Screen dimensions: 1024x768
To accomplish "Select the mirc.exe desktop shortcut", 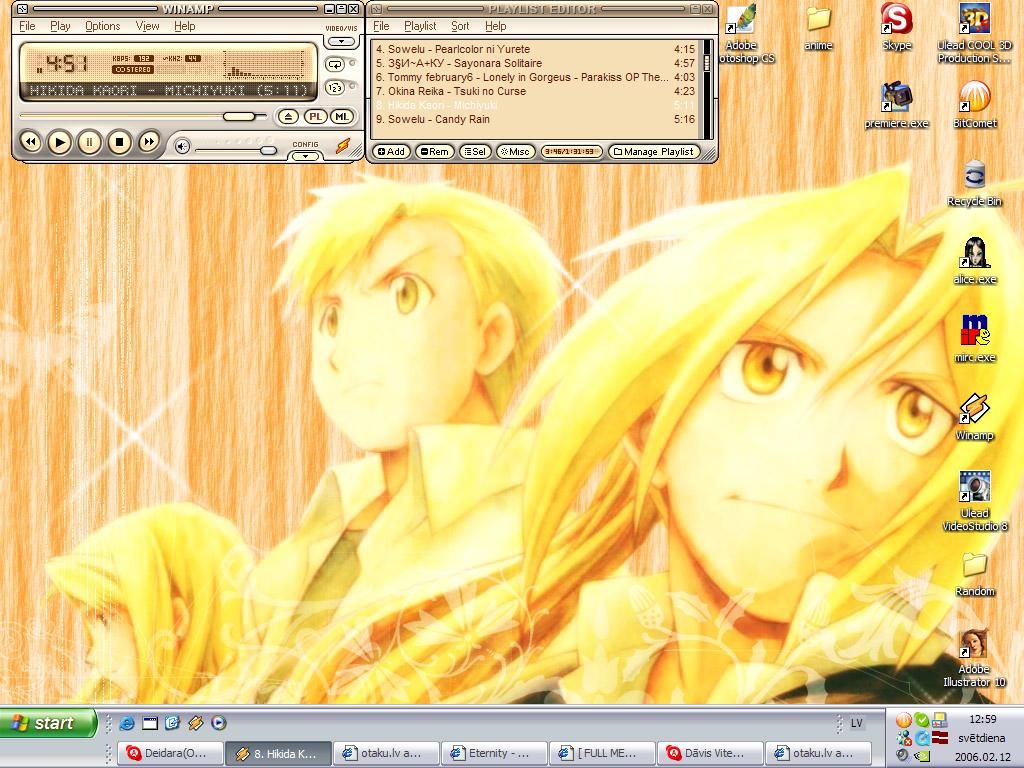I will (x=974, y=339).
